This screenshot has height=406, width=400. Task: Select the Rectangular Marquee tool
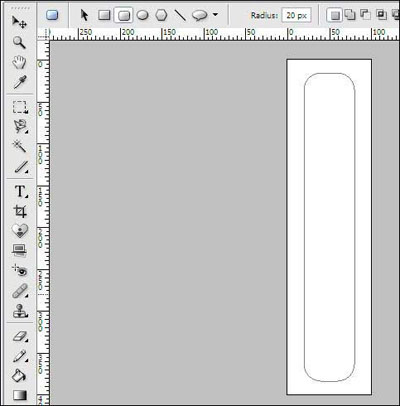[x=20, y=107]
